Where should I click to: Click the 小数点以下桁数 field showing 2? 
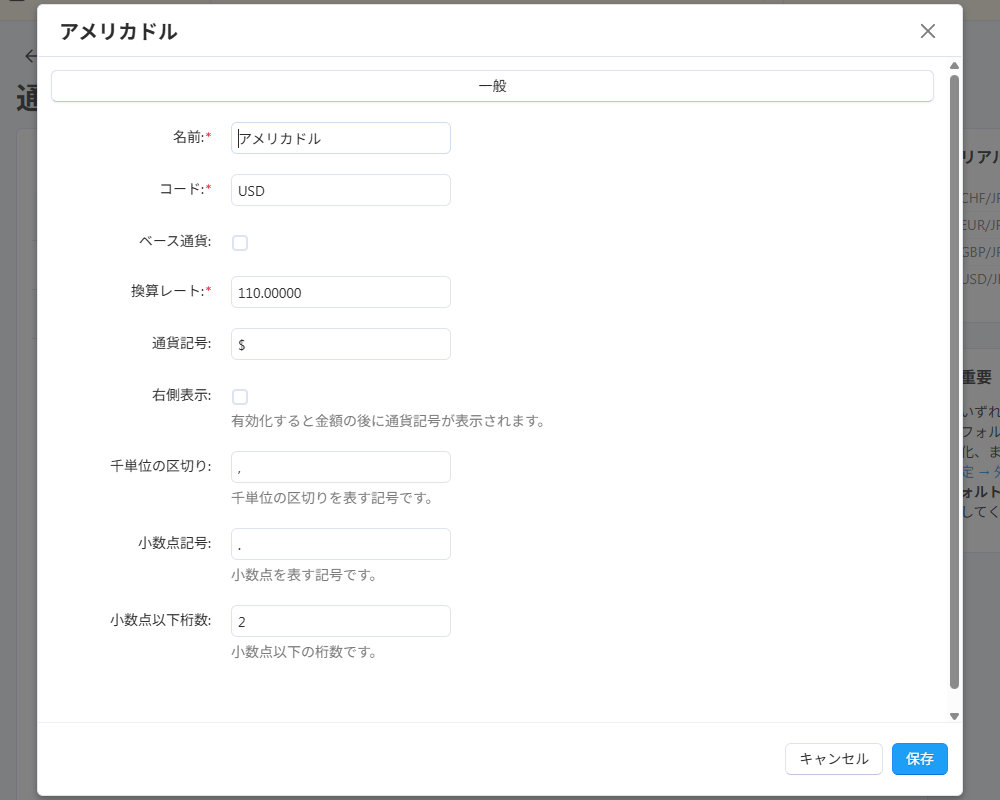click(x=340, y=621)
